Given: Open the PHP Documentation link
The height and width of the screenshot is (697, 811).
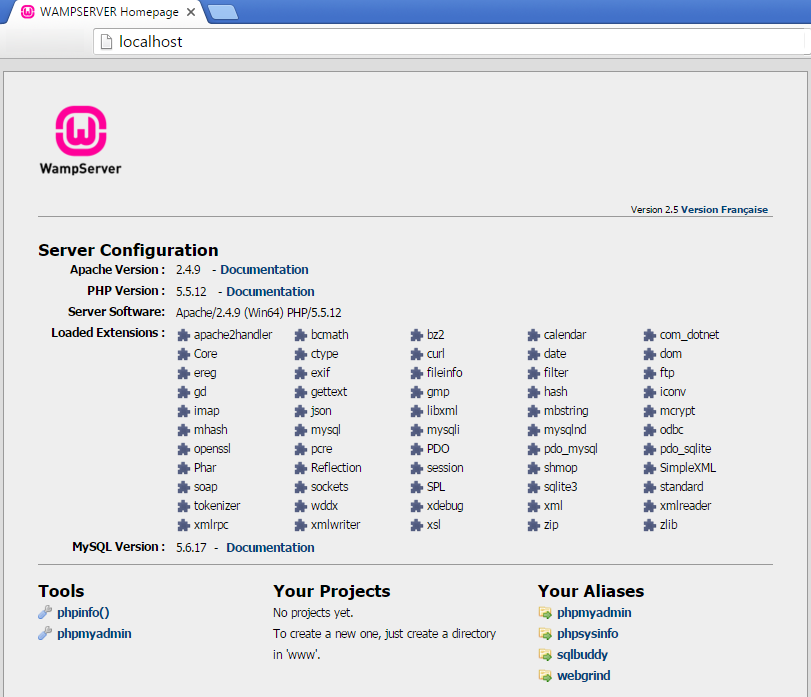Looking at the screenshot, I should (x=270, y=291).
